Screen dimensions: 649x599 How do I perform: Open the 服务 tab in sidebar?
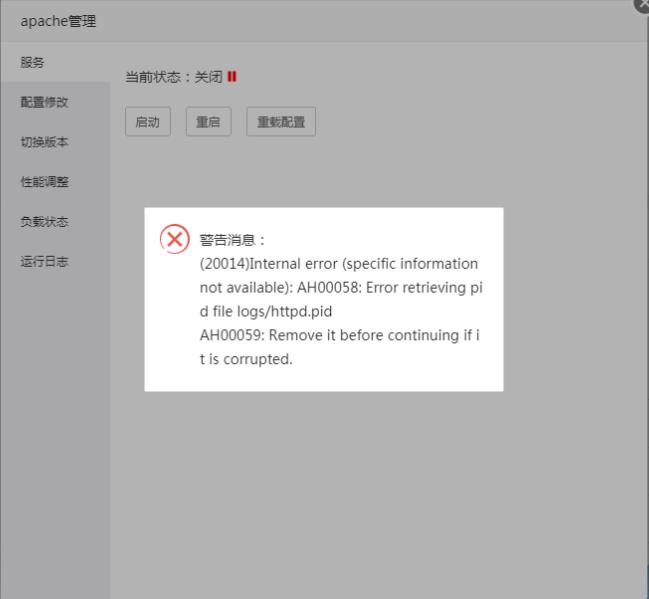(x=55, y=63)
